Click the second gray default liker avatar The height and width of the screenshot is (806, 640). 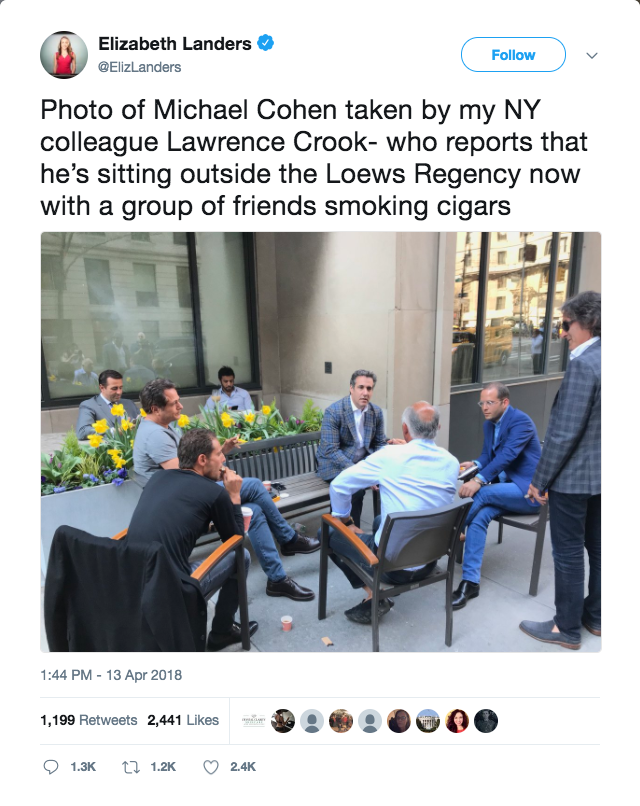point(370,720)
